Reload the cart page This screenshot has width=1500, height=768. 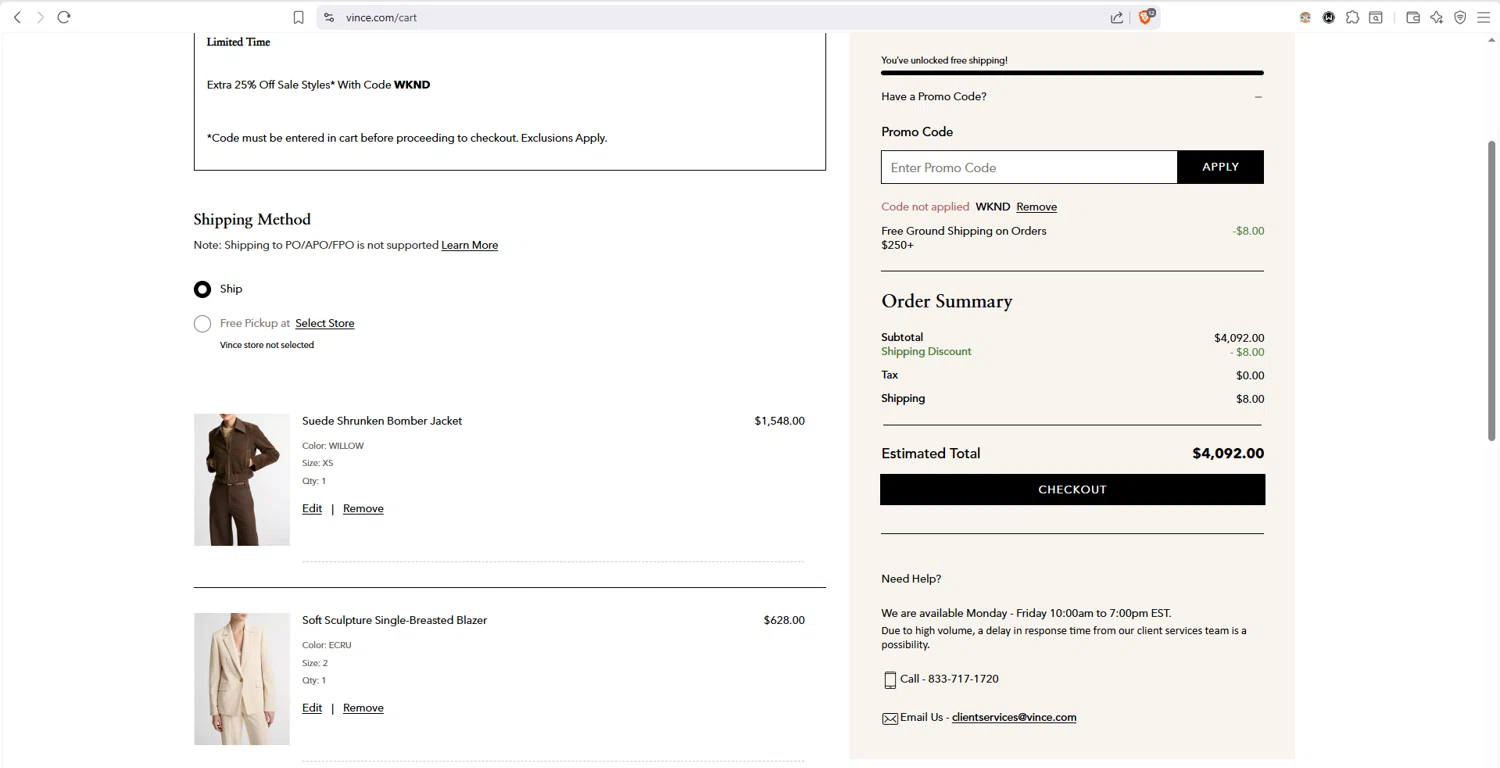click(x=64, y=17)
